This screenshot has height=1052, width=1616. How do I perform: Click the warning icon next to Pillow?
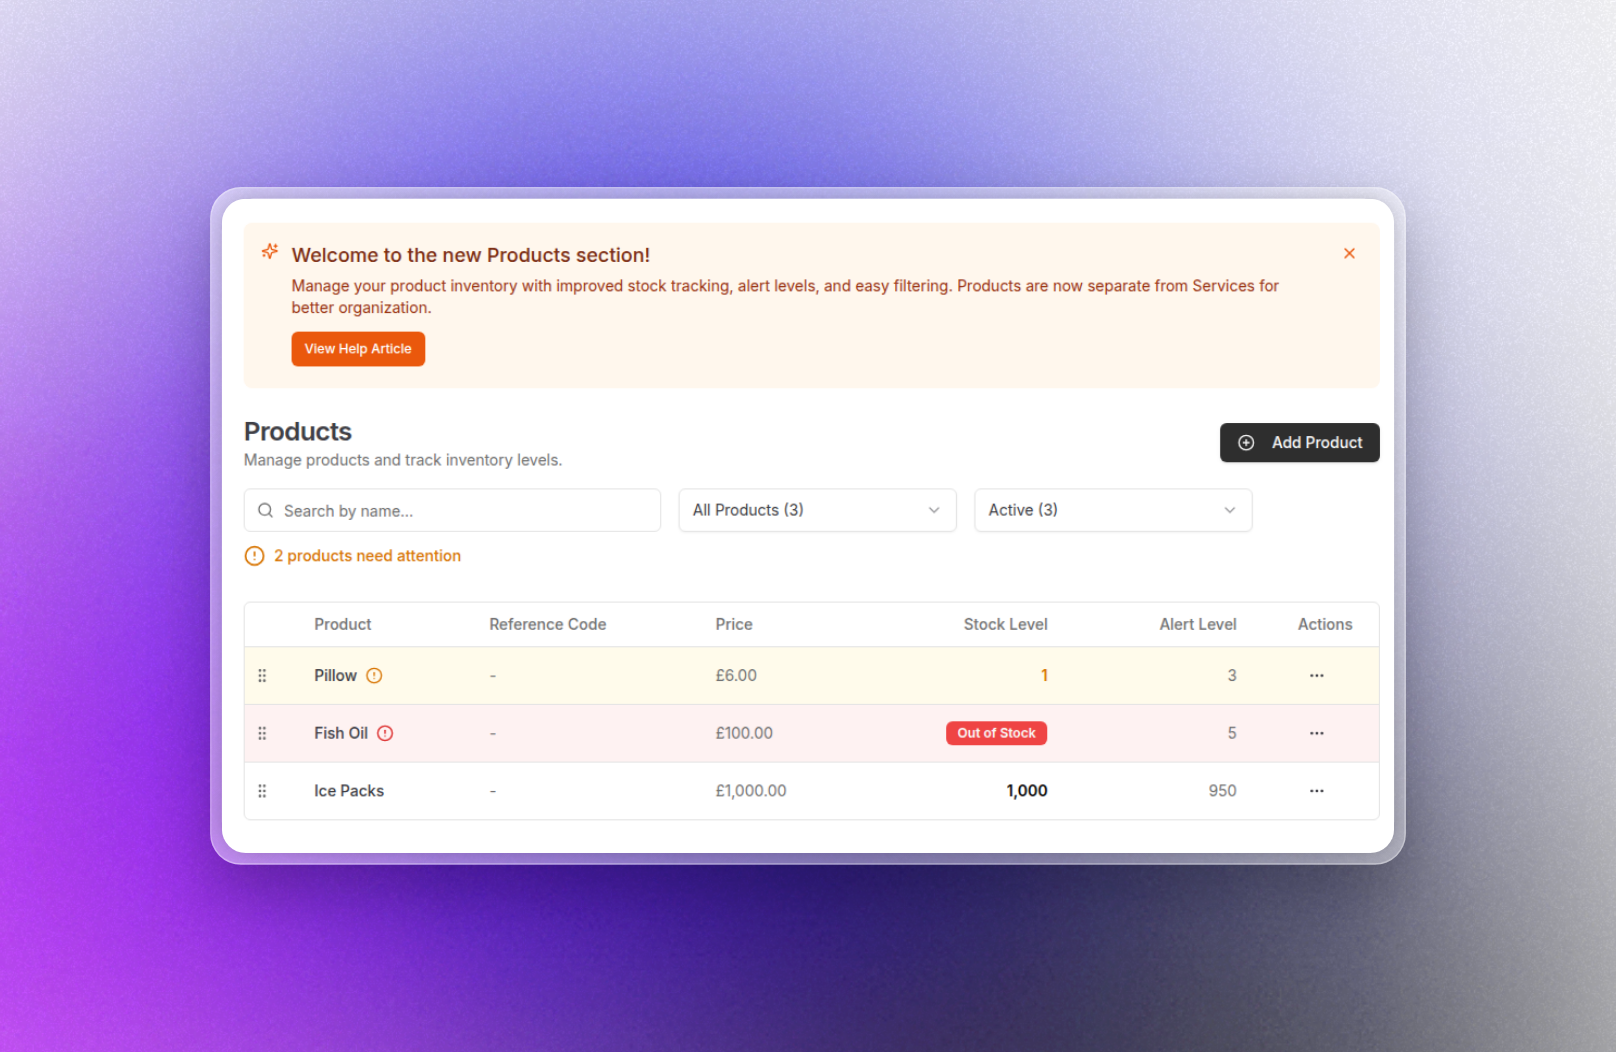(x=375, y=675)
